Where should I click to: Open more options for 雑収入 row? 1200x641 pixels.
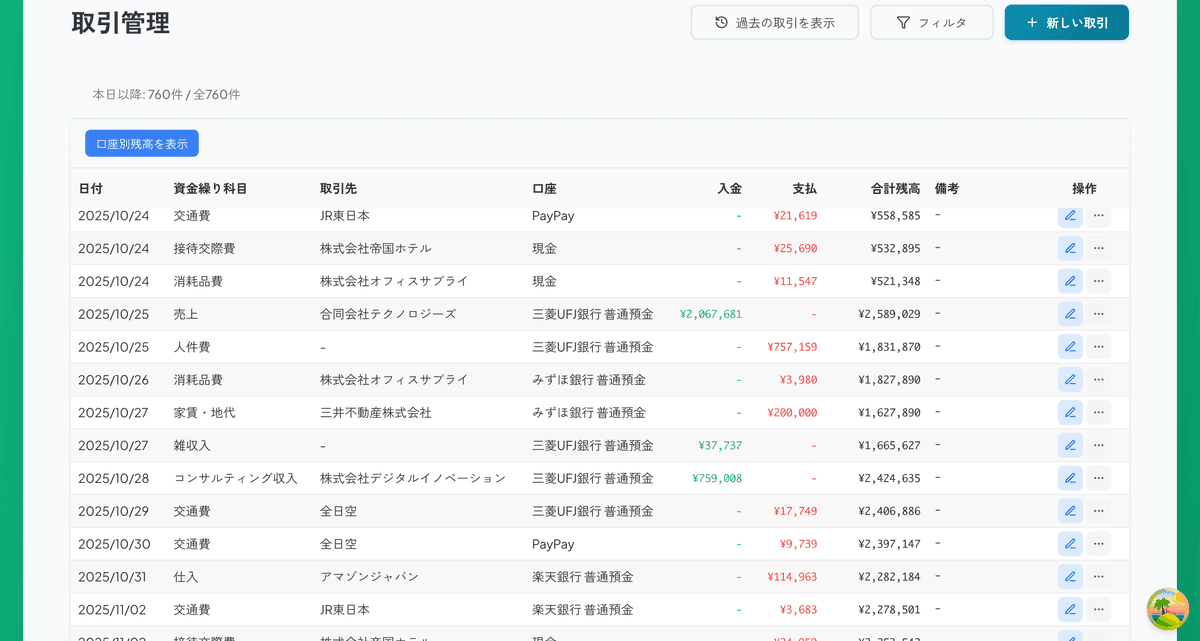[1099, 445]
